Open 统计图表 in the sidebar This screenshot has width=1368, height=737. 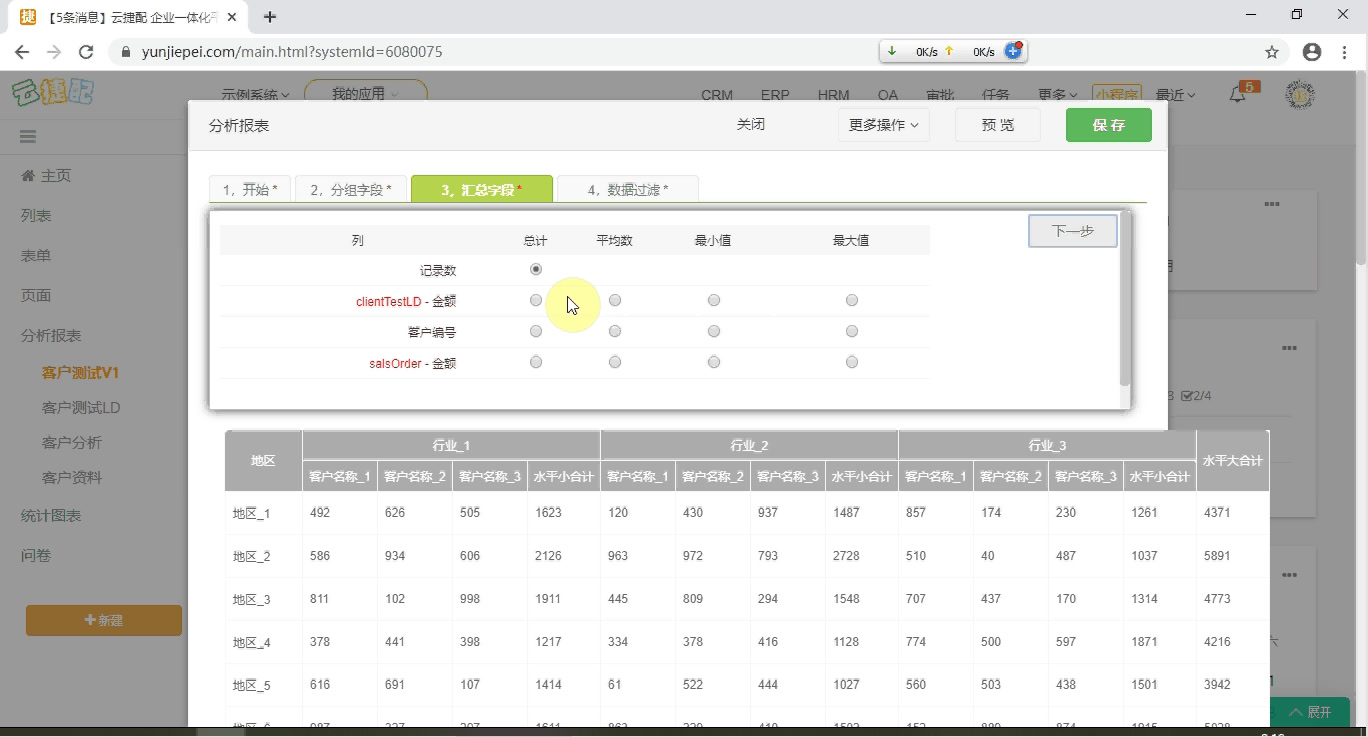tap(51, 516)
